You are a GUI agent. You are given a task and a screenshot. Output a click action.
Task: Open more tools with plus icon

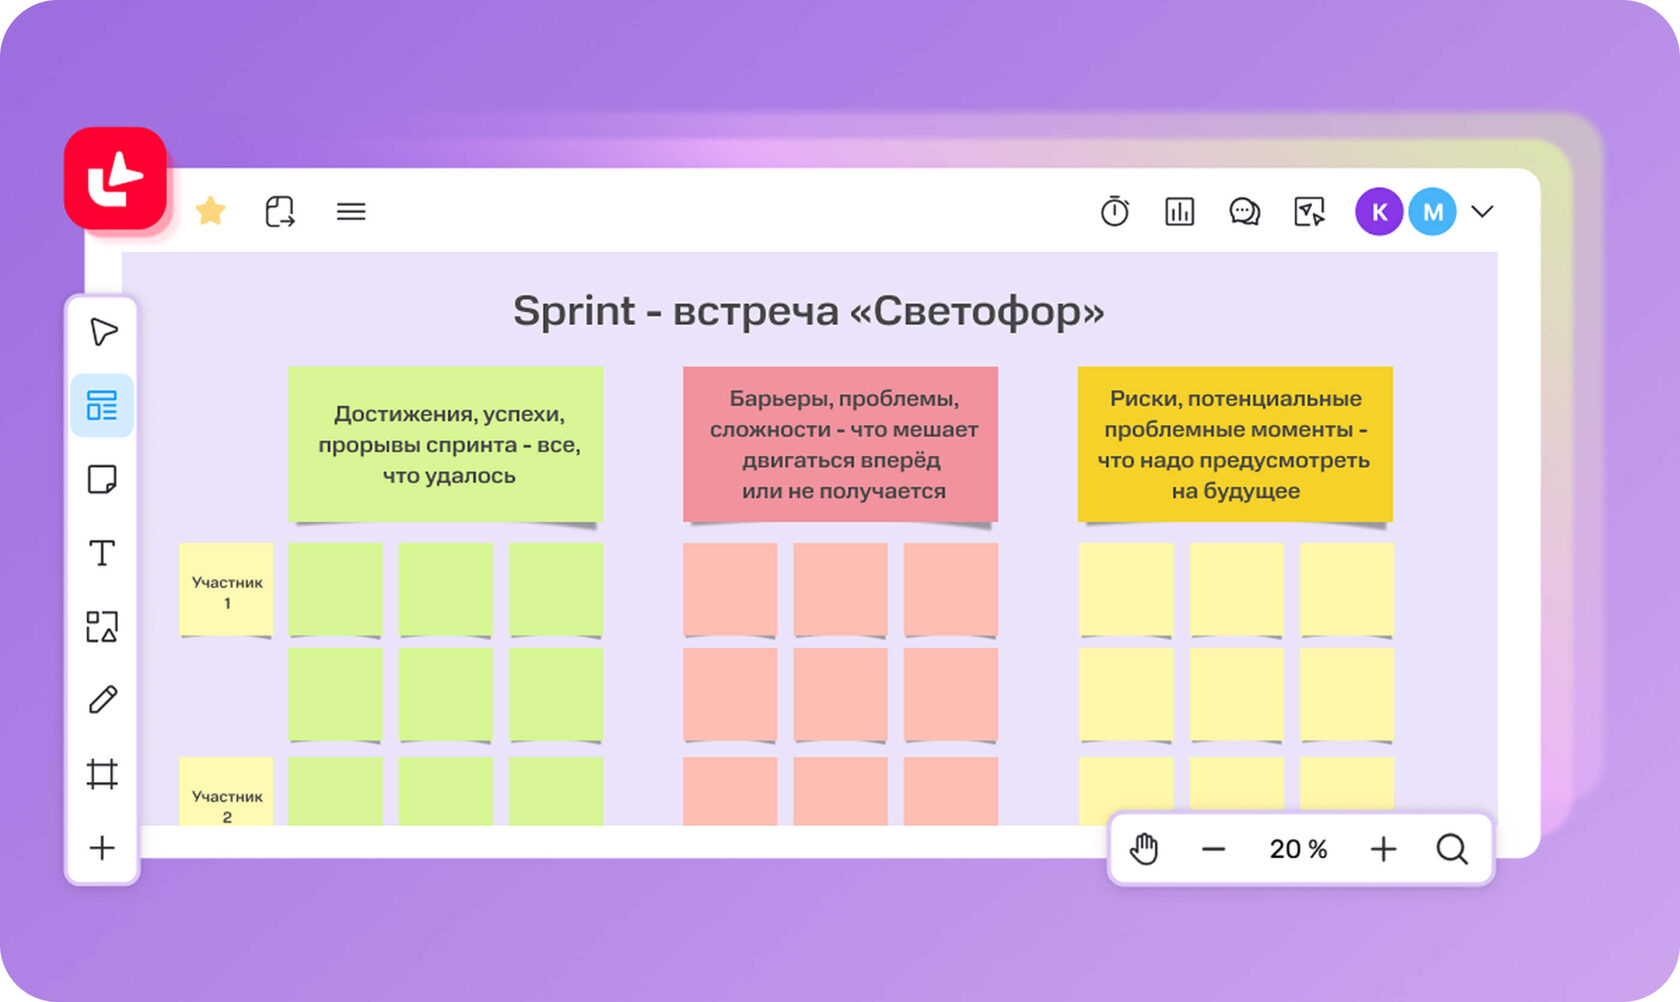point(102,848)
